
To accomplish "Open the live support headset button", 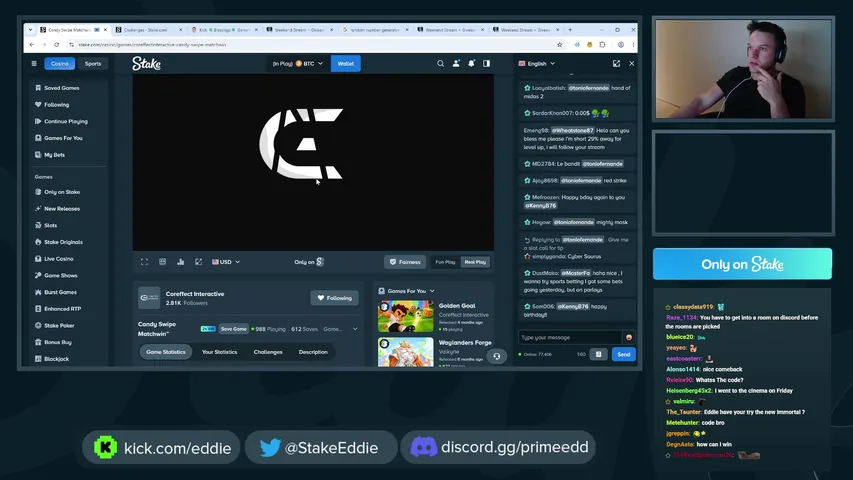I will click(496, 356).
